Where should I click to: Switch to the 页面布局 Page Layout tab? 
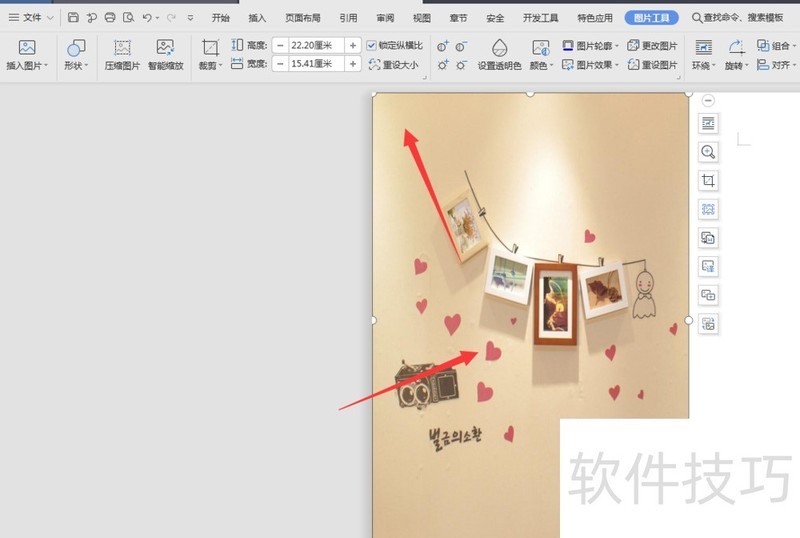[x=303, y=18]
